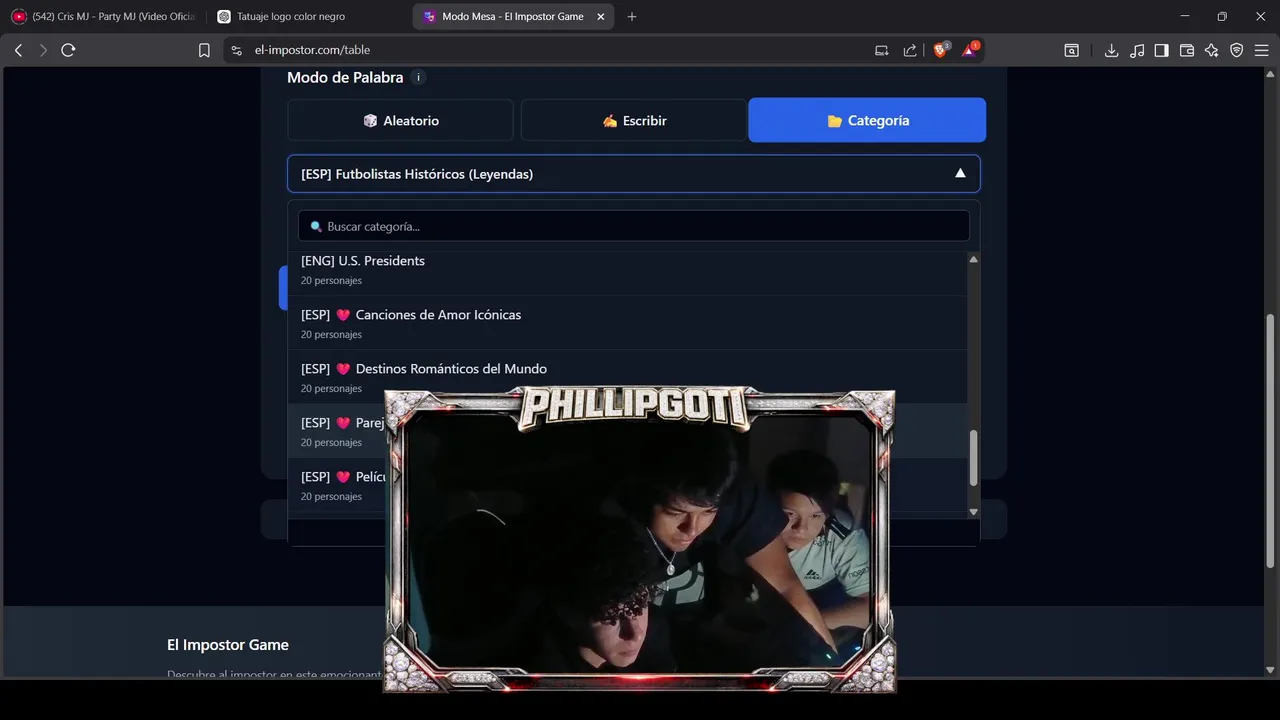Screen dimensions: 1280x720
Task: Reload the el-impostor page
Action: [x=68, y=50]
